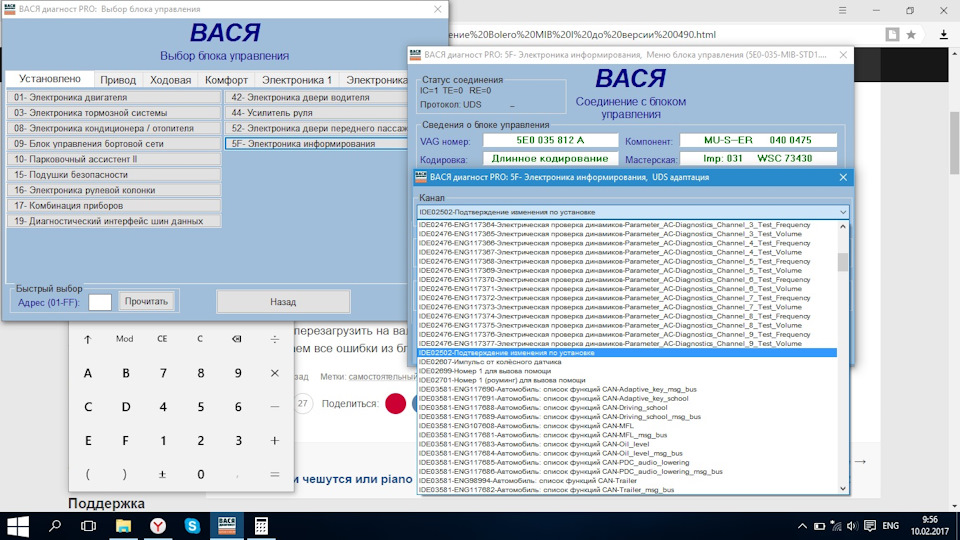Image resolution: width=960 pixels, height=540 pixels.
Task: Click the calculator backspace key
Action: click(237, 339)
